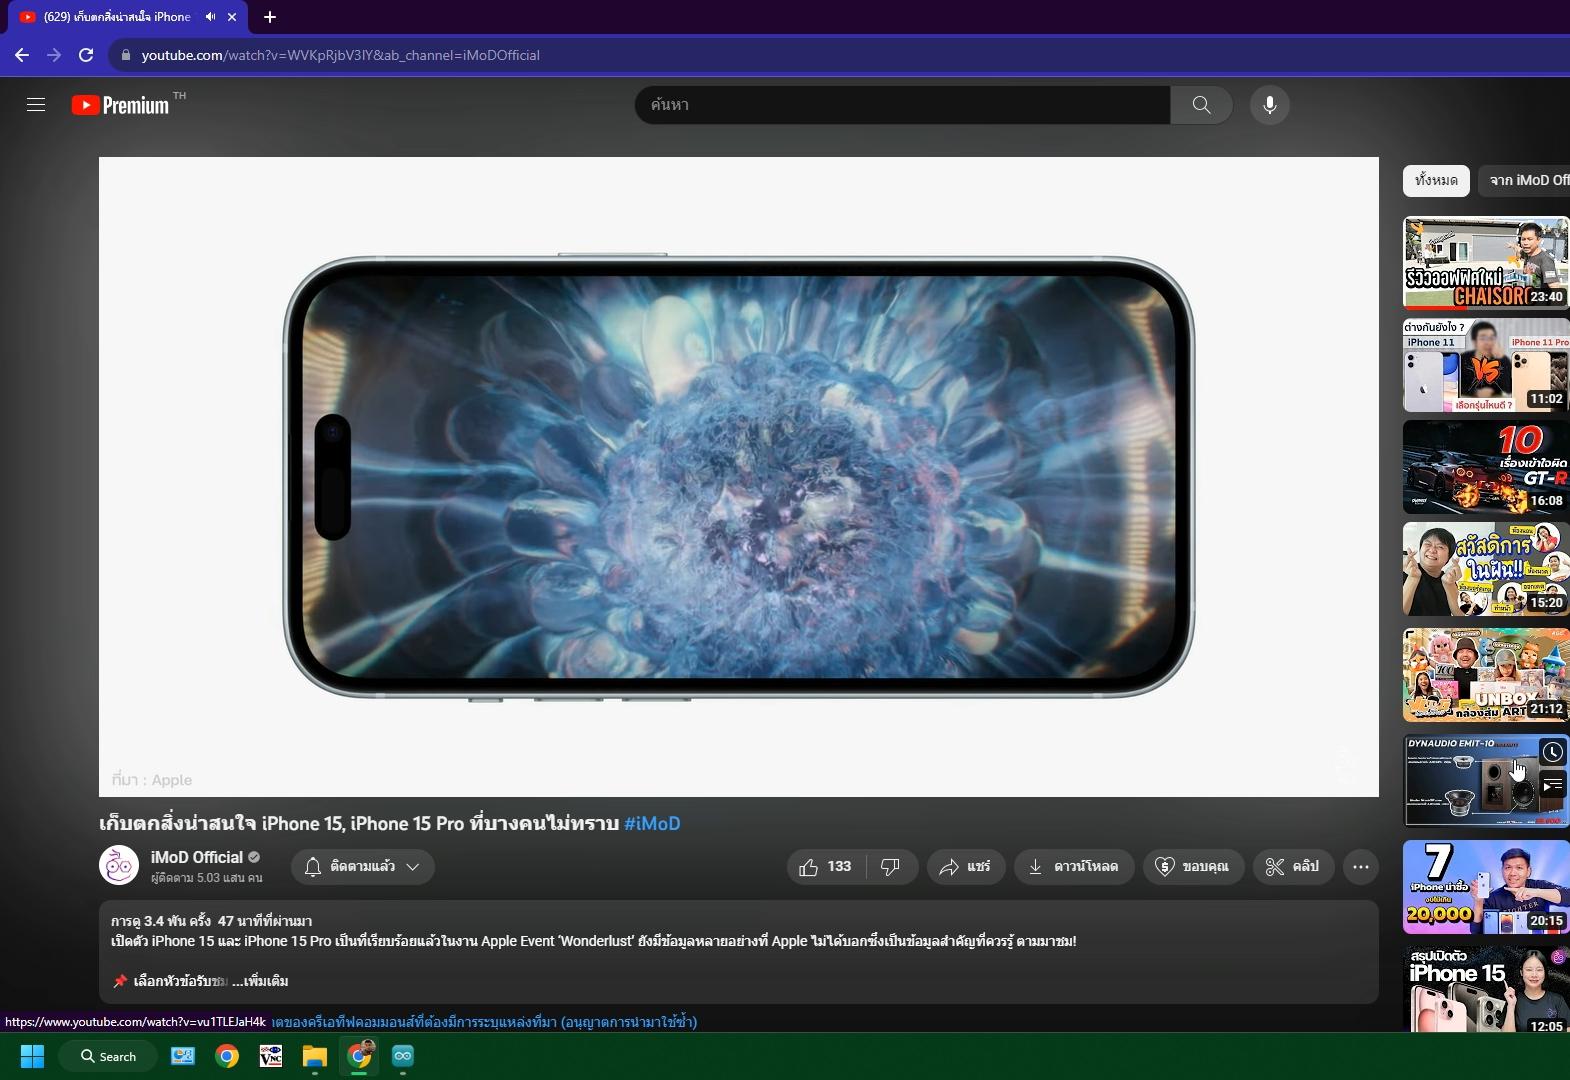Open CHAISORI office review video thumbnail
This screenshot has width=1570, height=1080.
[x=1486, y=263]
